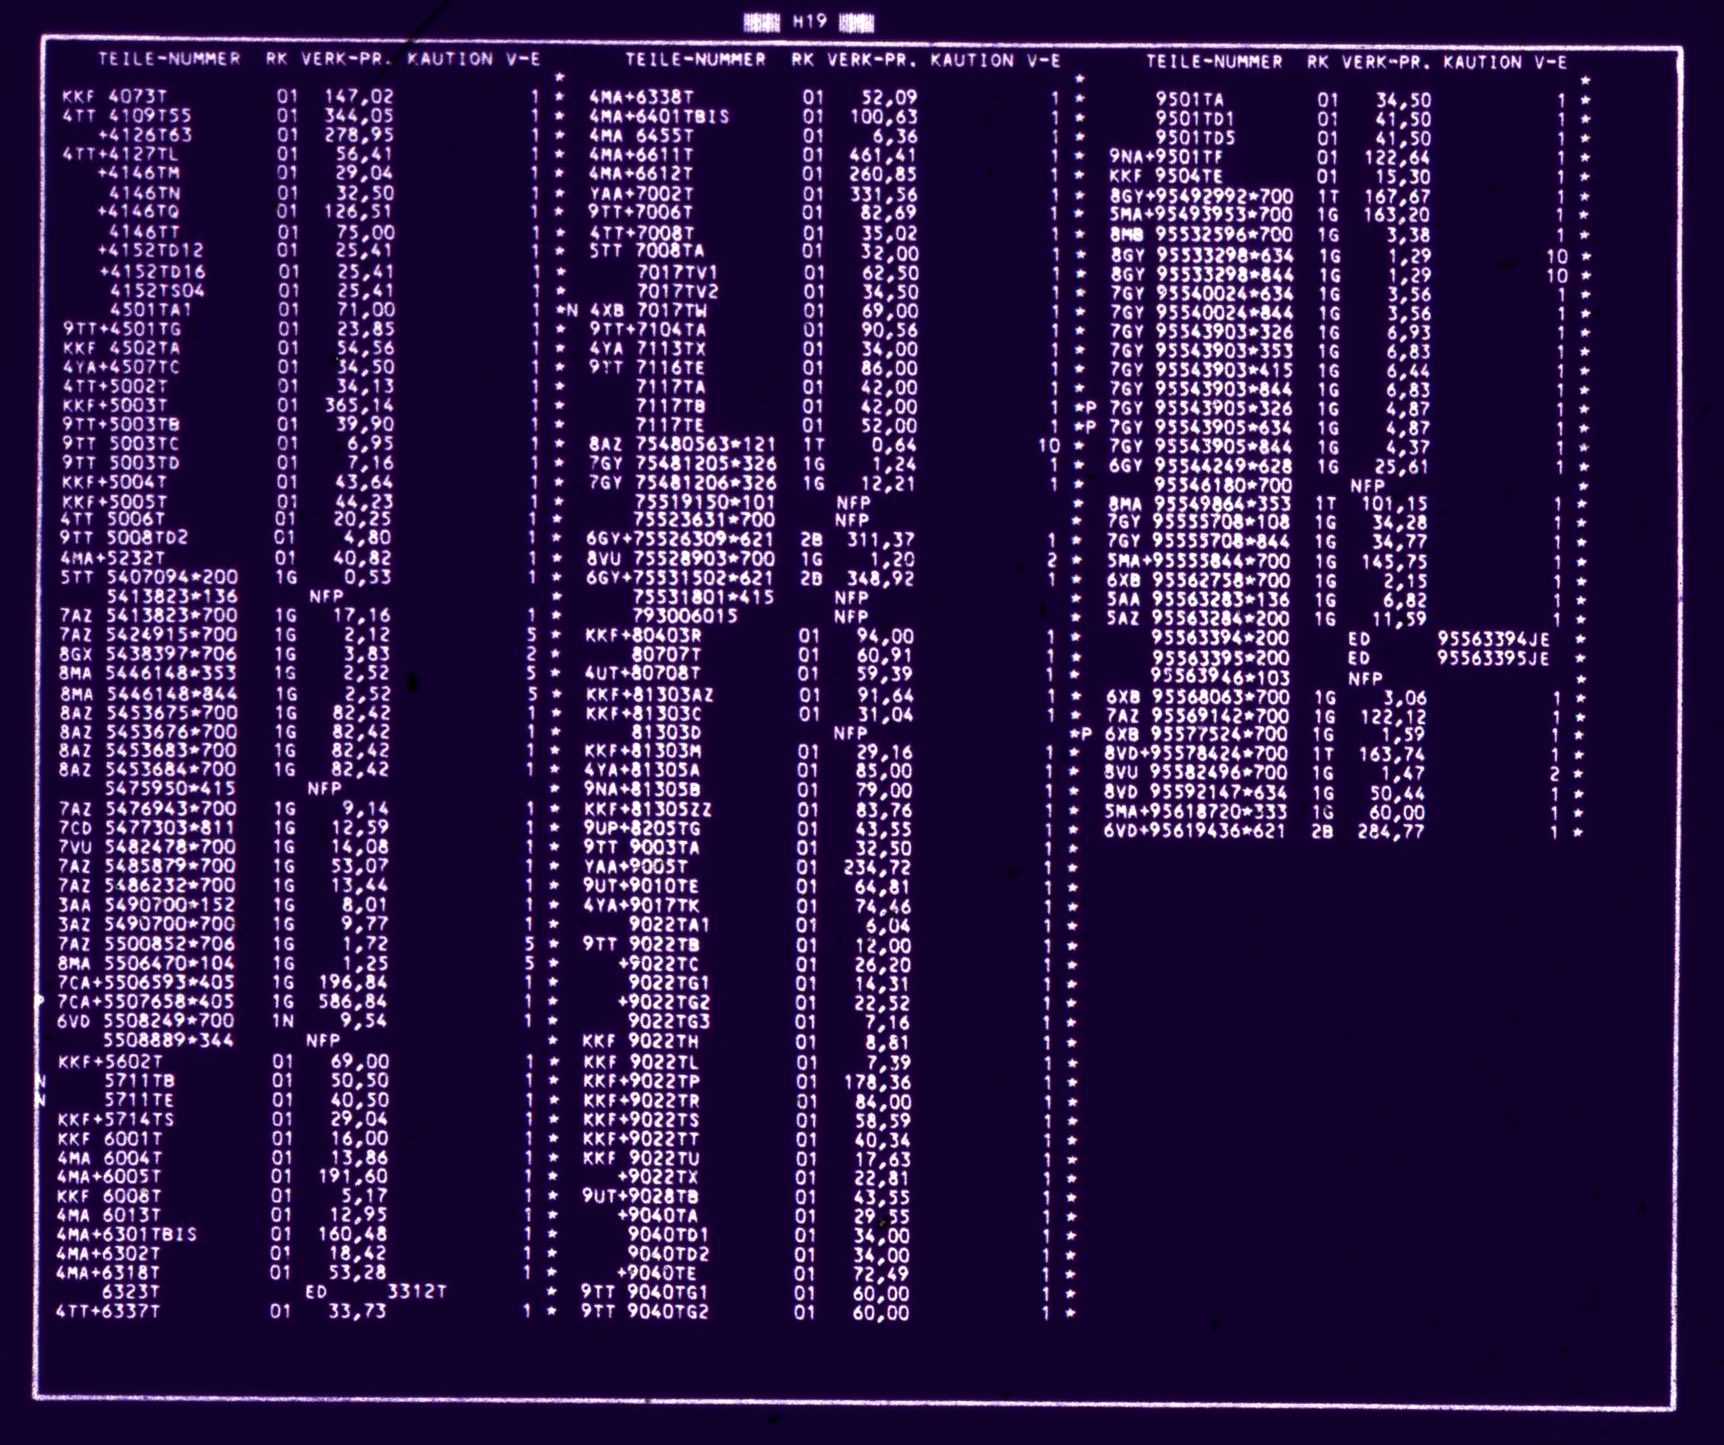
Task: Select the row labeled +4126T63
Action: click(x=145, y=135)
